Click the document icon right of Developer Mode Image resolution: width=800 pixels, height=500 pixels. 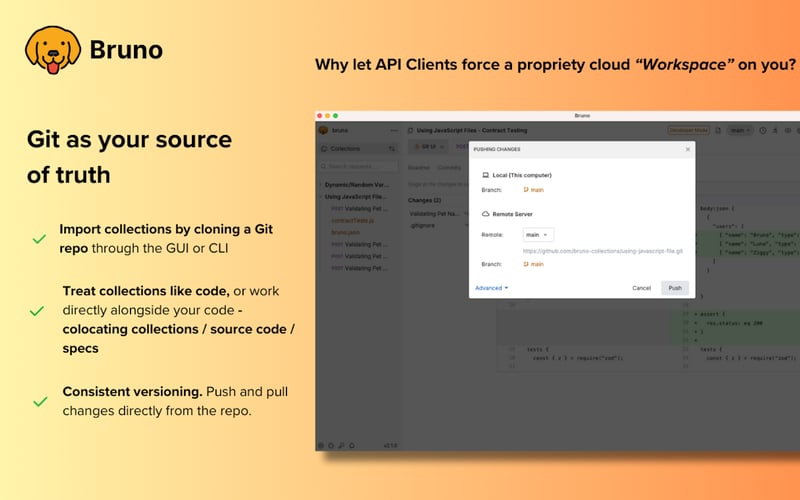pos(718,131)
